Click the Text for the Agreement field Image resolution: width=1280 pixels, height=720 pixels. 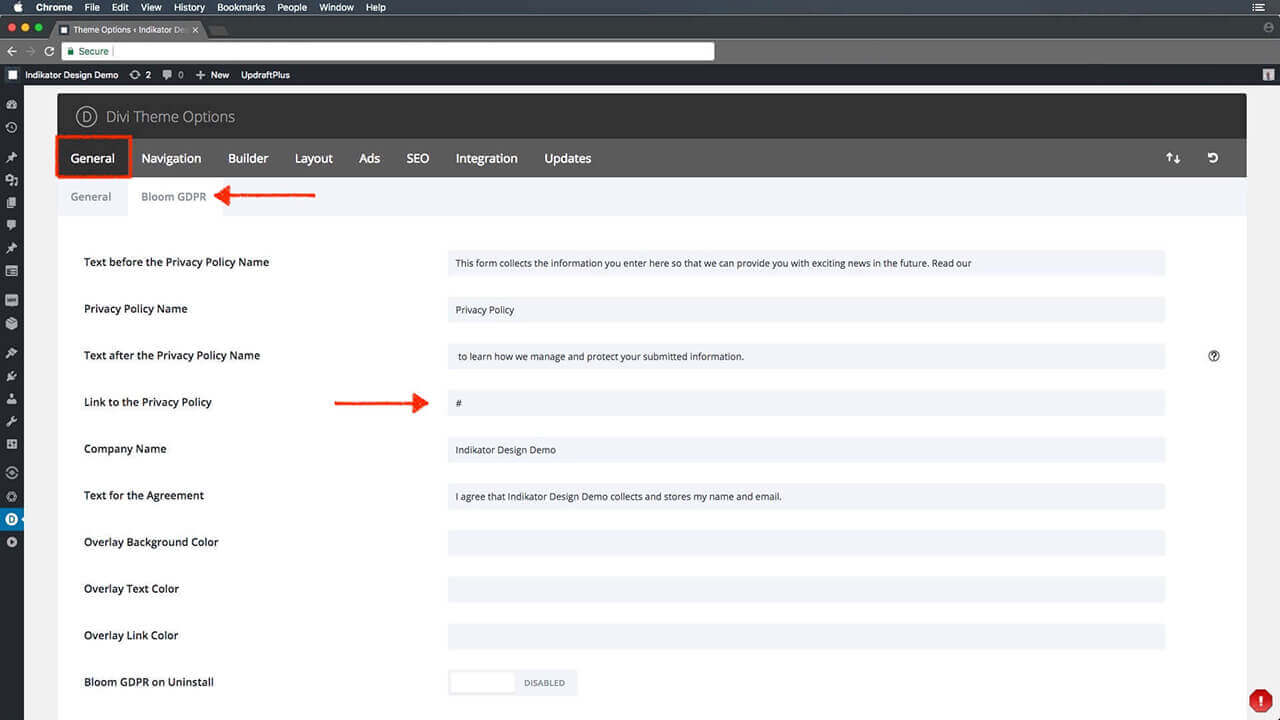(807, 496)
